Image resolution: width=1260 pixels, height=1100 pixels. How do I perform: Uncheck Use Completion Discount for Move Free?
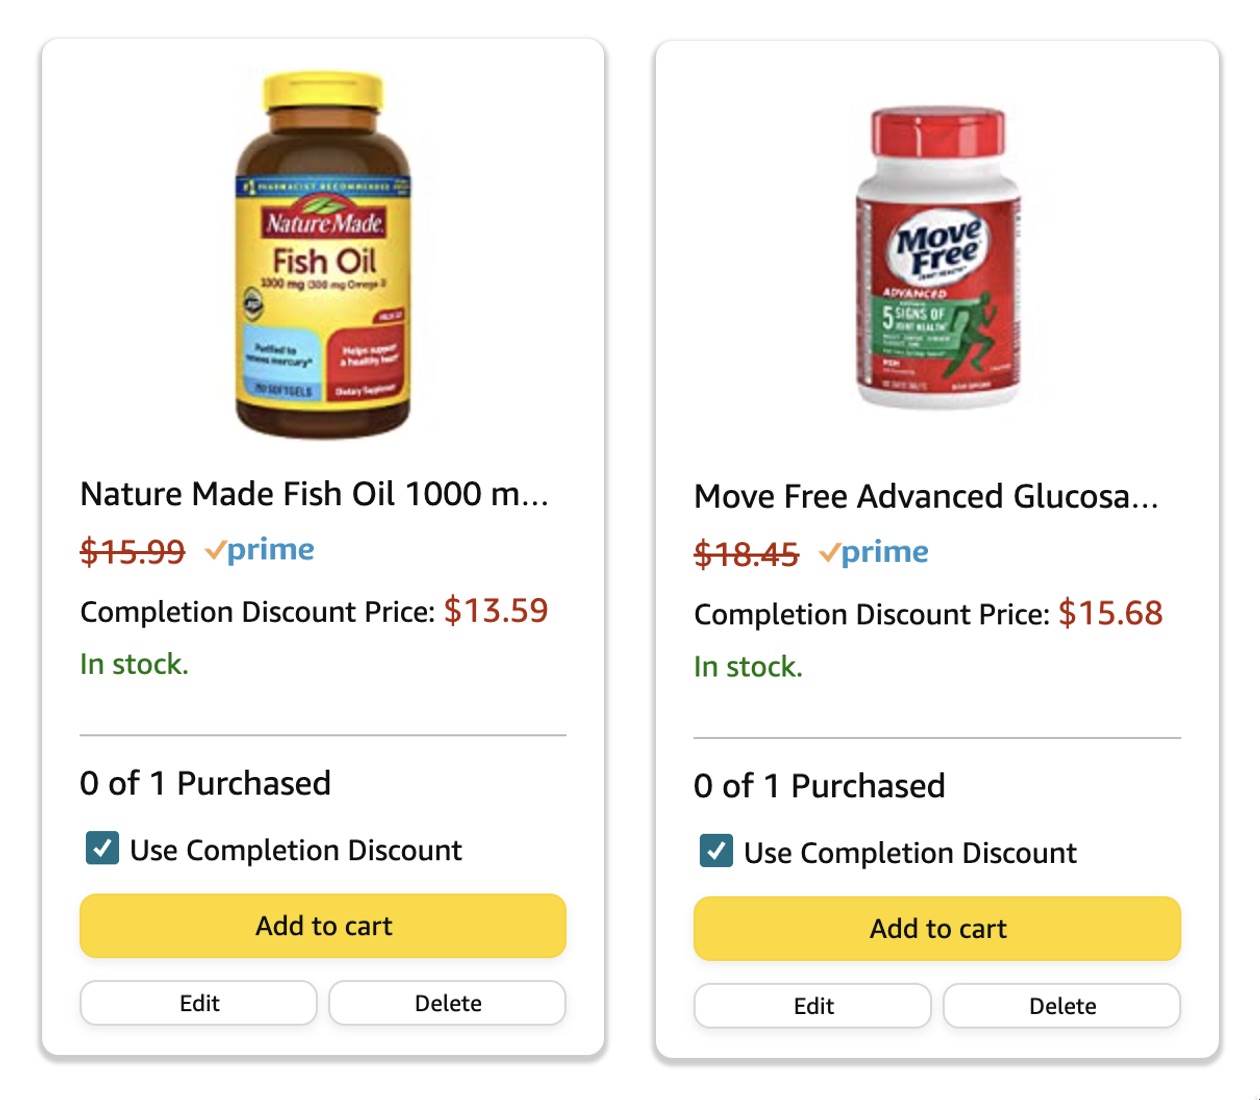[715, 852]
